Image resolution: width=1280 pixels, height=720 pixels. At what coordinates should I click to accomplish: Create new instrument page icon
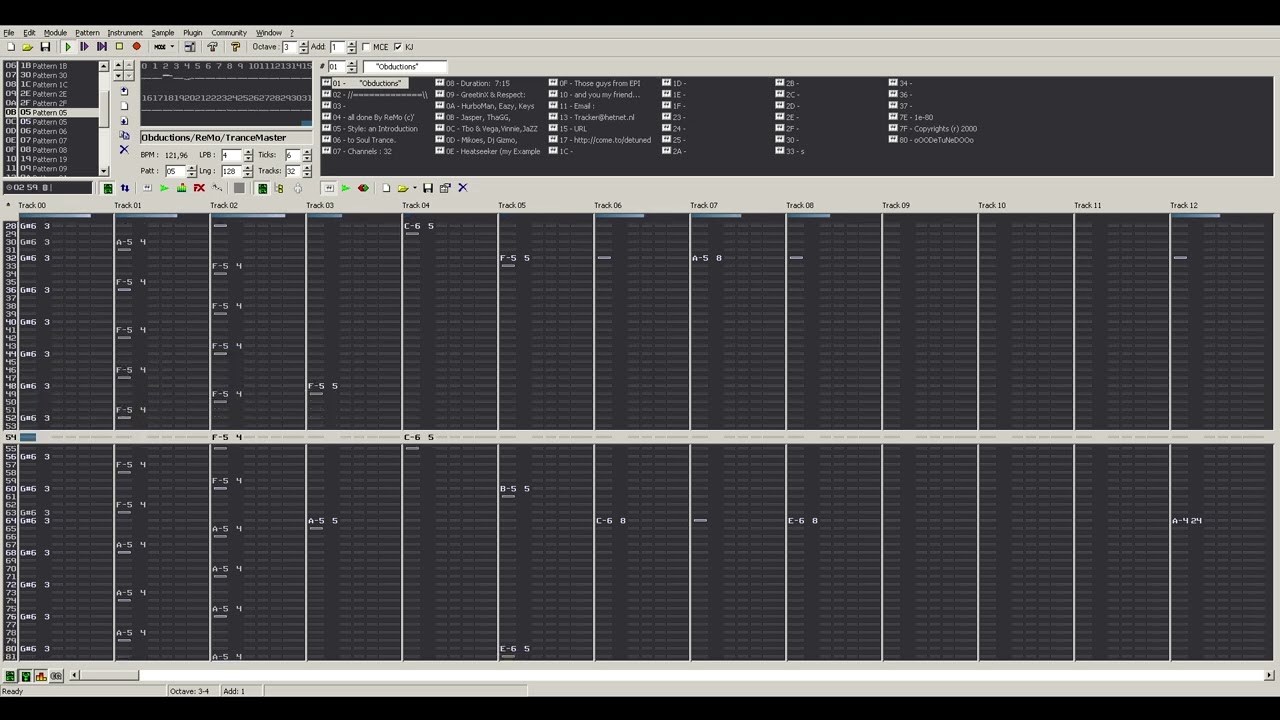pyautogui.click(x=386, y=188)
